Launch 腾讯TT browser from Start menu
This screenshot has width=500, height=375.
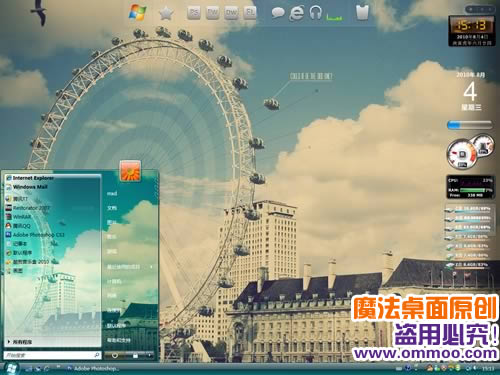(x=17, y=199)
